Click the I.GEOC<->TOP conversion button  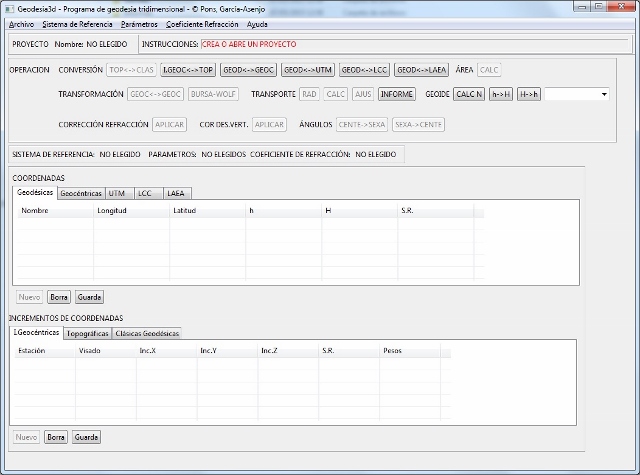pyautogui.click(x=188, y=70)
